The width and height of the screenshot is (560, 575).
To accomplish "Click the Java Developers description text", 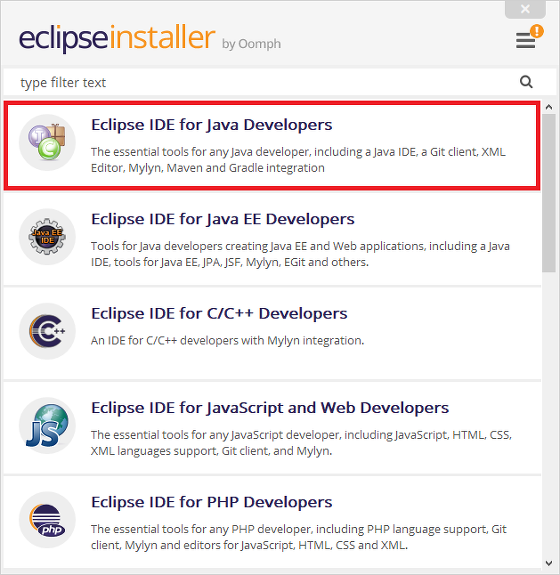I will click(x=298, y=160).
